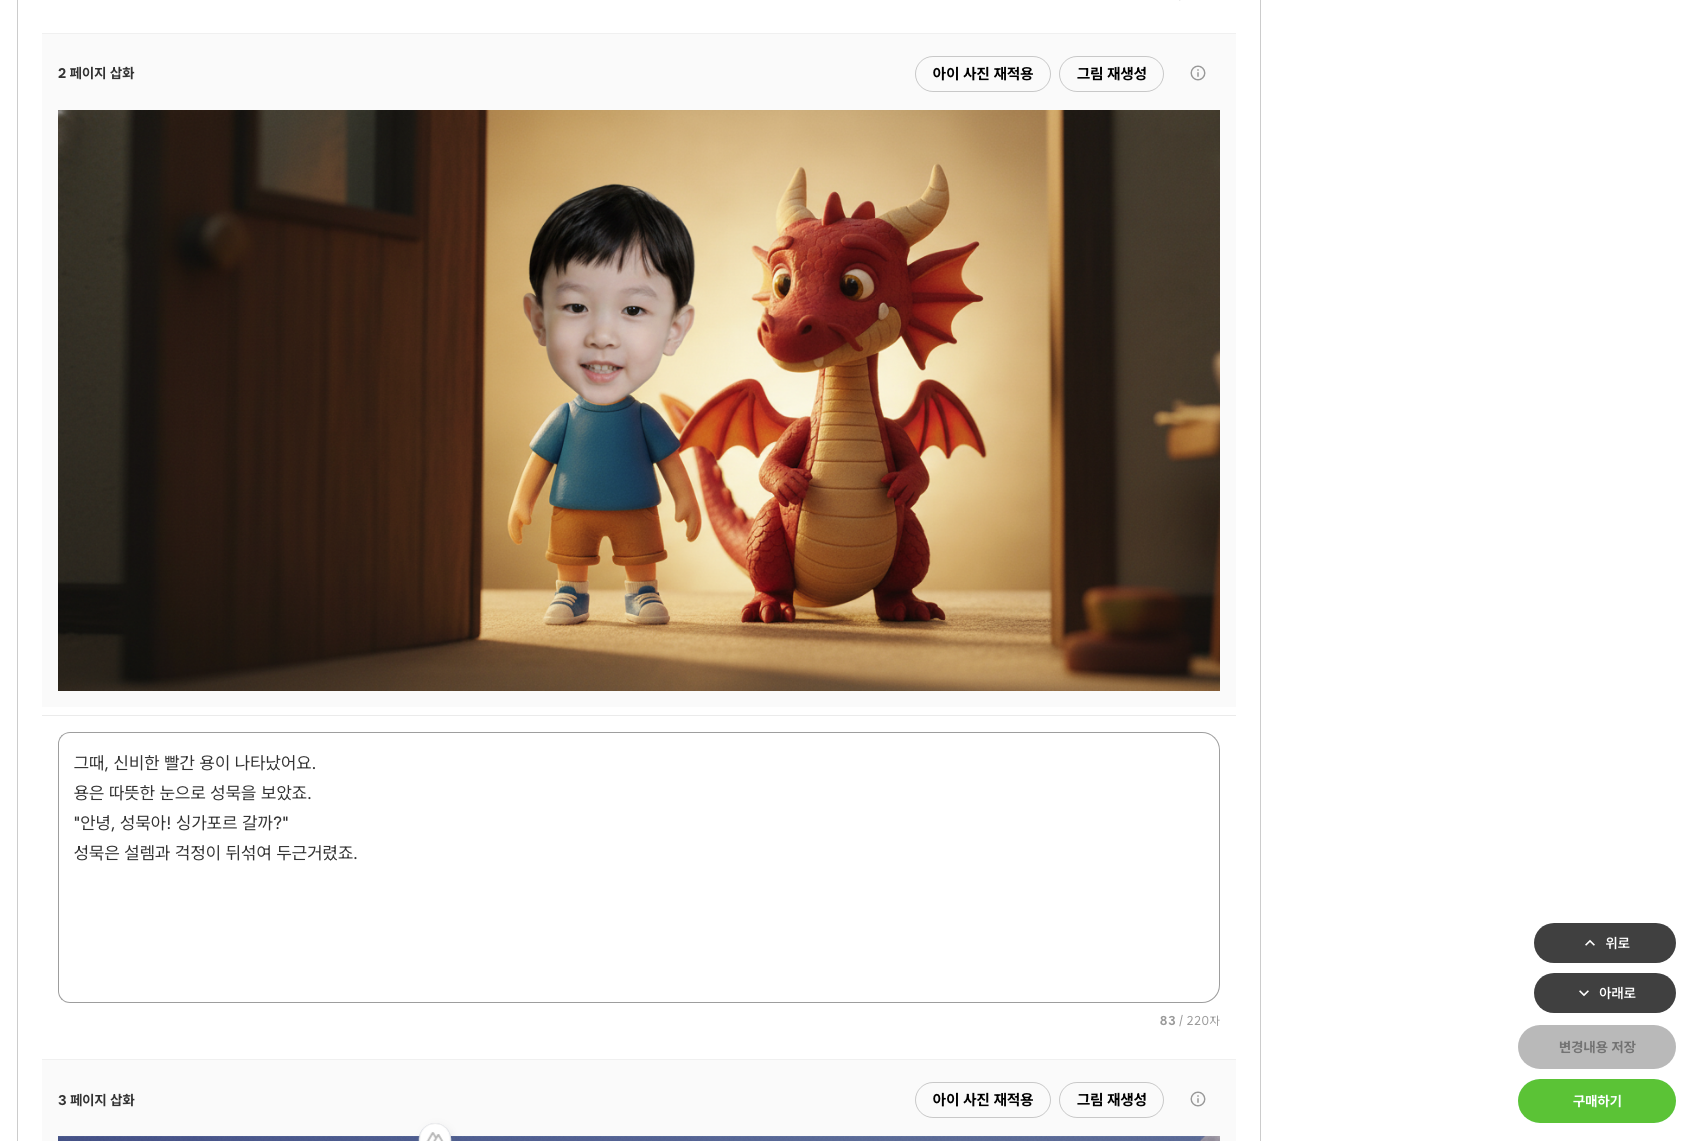Click the boy in the blue shirt
Image resolution: width=1695 pixels, height=1141 pixels.
coord(605,400)
